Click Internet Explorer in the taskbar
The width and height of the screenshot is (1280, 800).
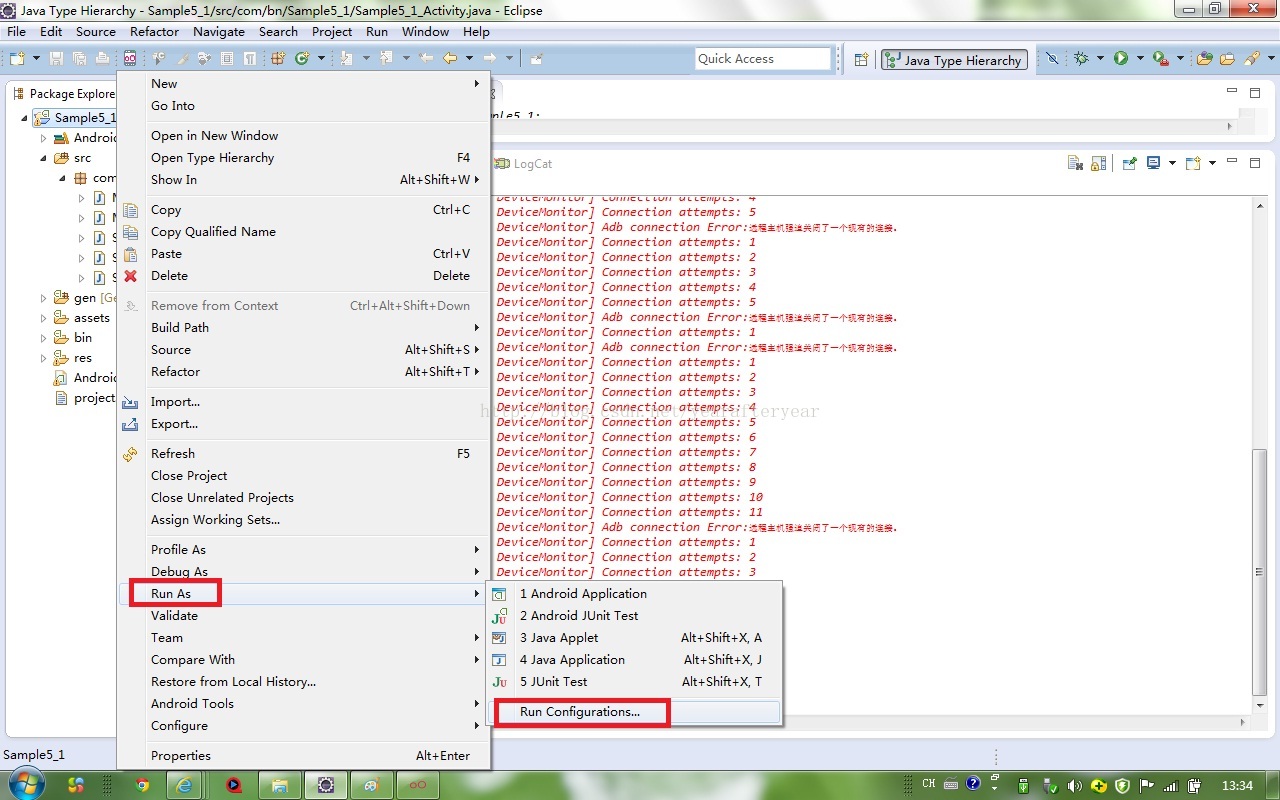coord(185,785)
